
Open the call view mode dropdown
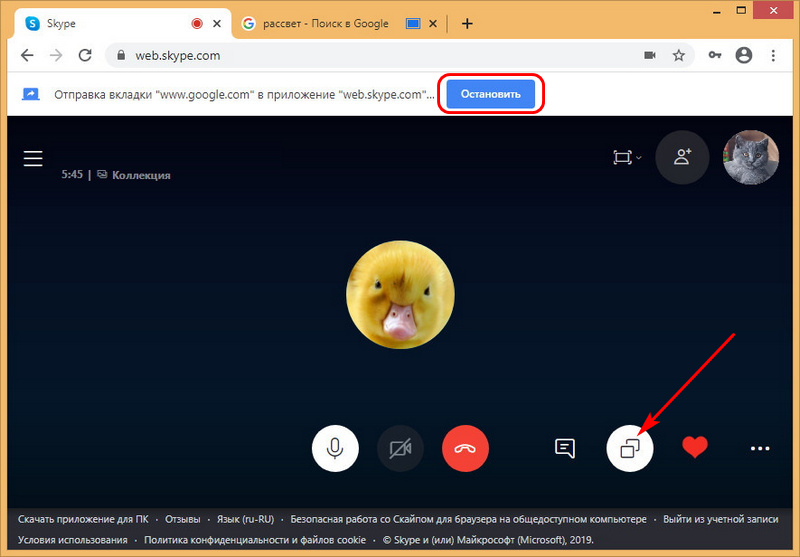627,157
